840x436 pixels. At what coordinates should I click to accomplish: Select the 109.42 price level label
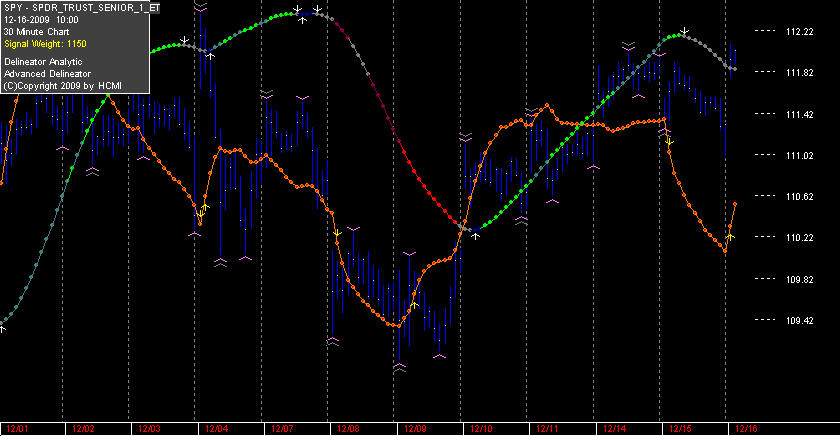(x=799, y=320)
